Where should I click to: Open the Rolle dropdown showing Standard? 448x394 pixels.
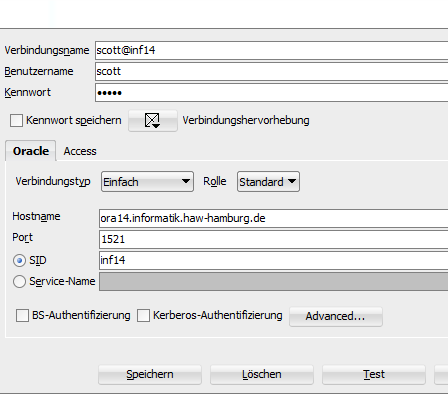(x=268, y=182)
